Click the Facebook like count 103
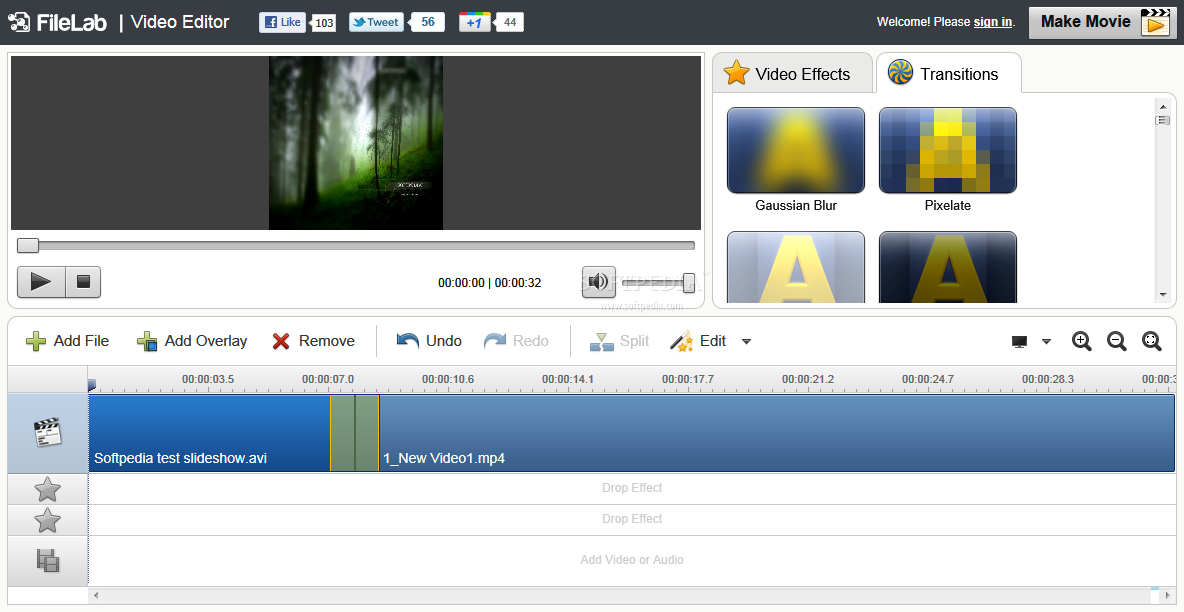 (x=324, y=23)
